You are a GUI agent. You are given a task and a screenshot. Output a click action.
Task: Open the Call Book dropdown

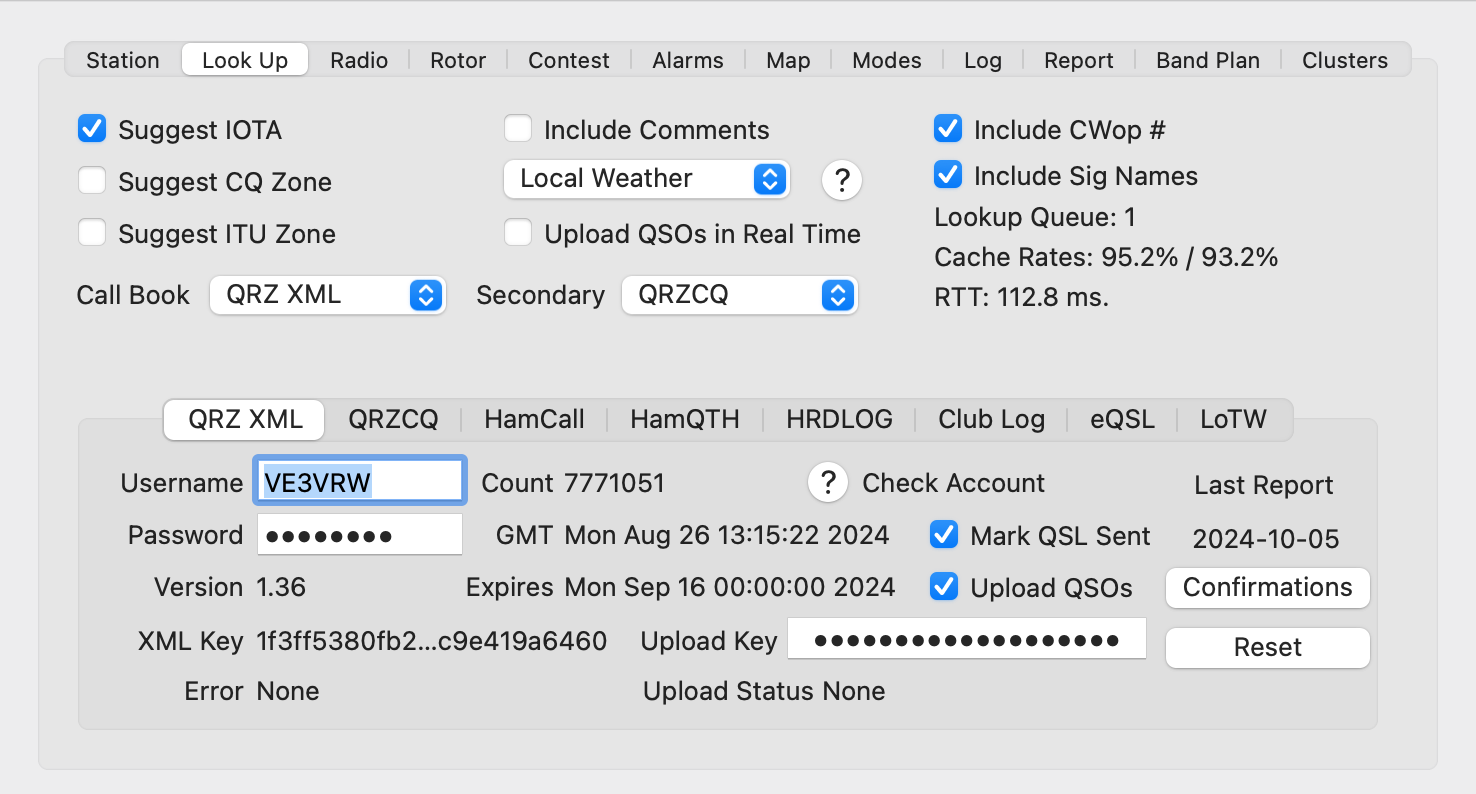327,295
